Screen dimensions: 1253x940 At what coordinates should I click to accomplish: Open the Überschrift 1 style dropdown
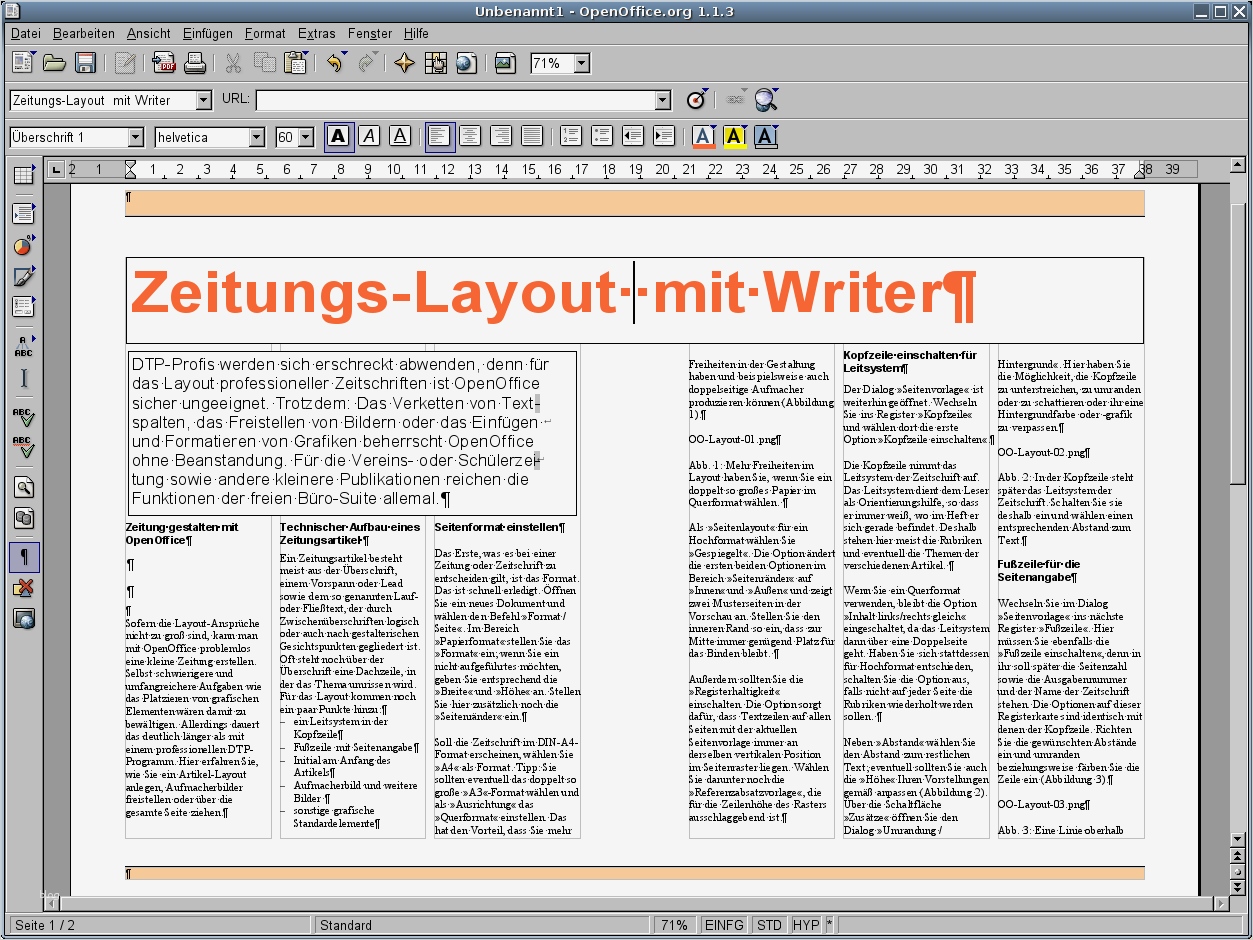coord(137,136)
